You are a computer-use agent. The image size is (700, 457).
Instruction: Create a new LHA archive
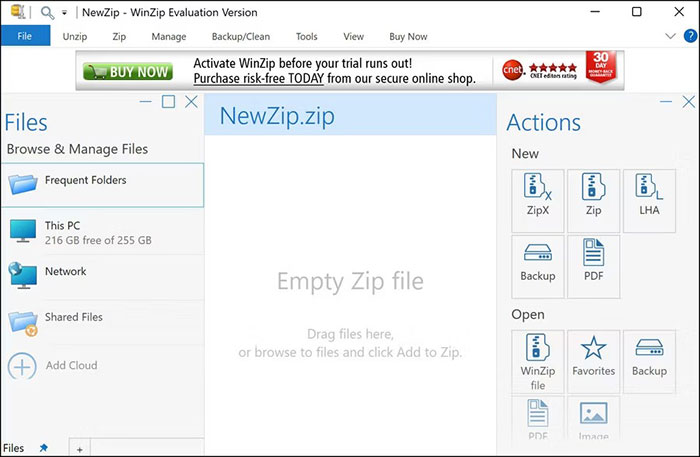[x=649, y=201]
